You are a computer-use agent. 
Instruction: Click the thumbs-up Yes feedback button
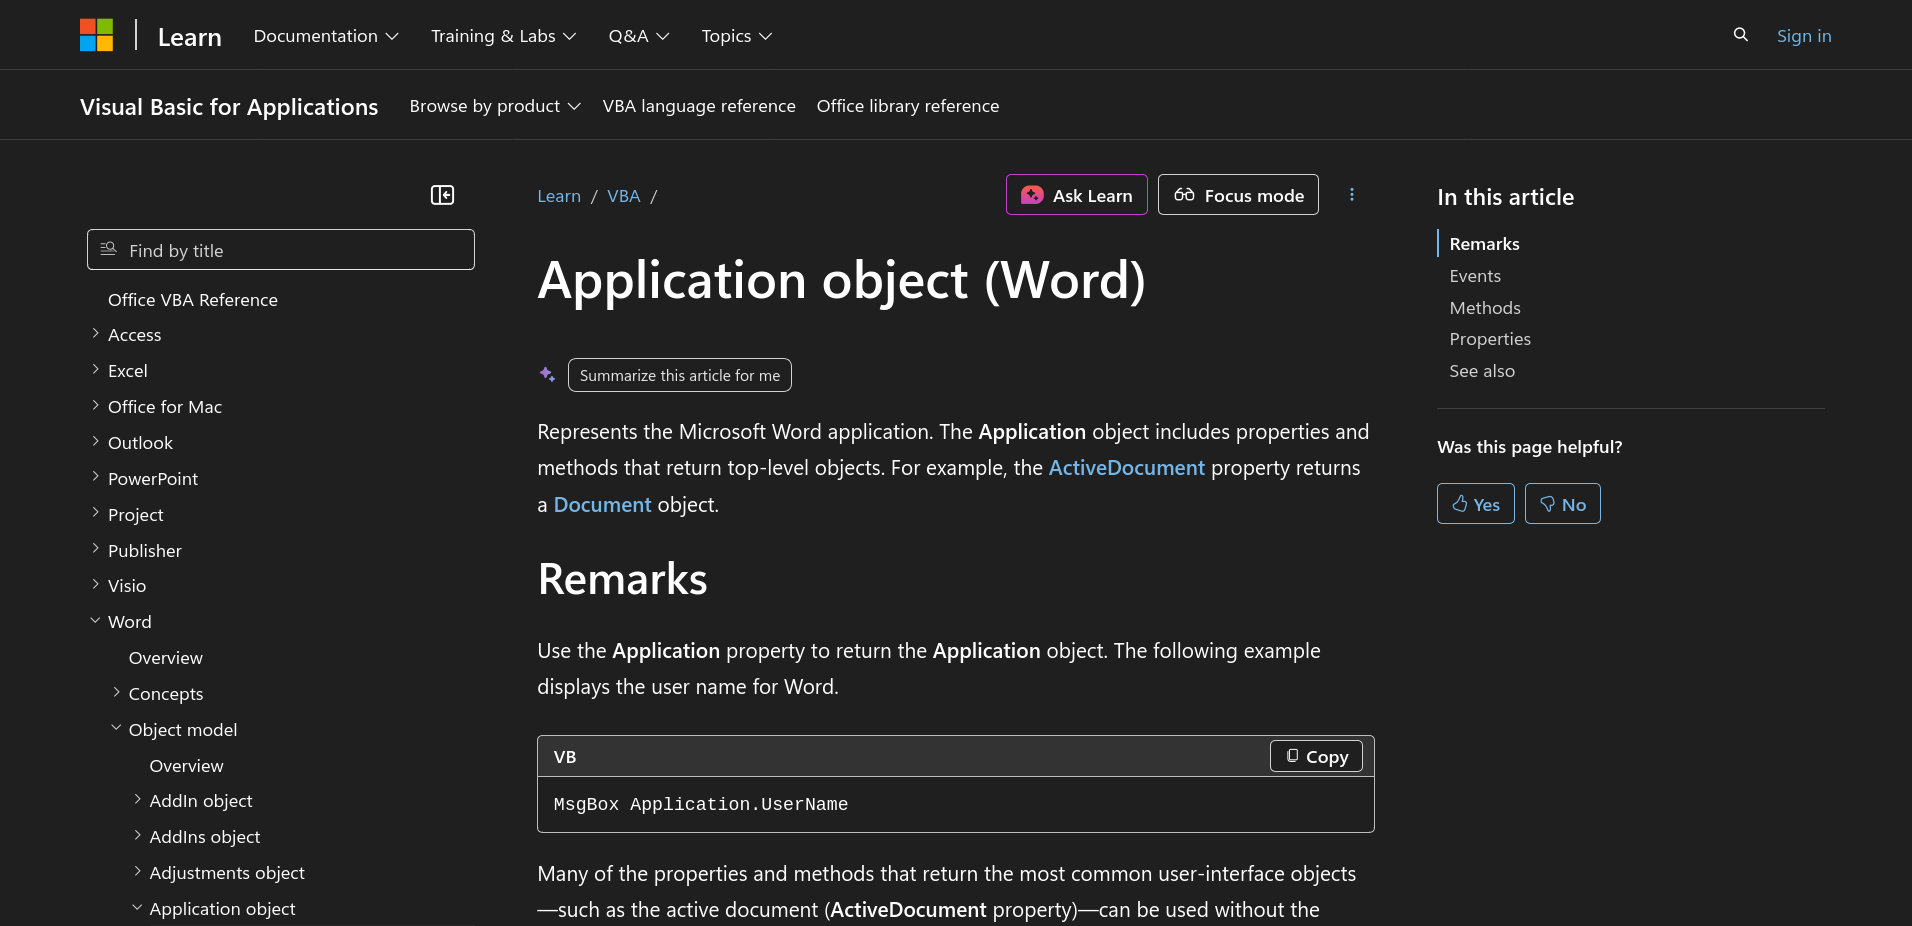pyautogui.click(x=1475, y=504)
